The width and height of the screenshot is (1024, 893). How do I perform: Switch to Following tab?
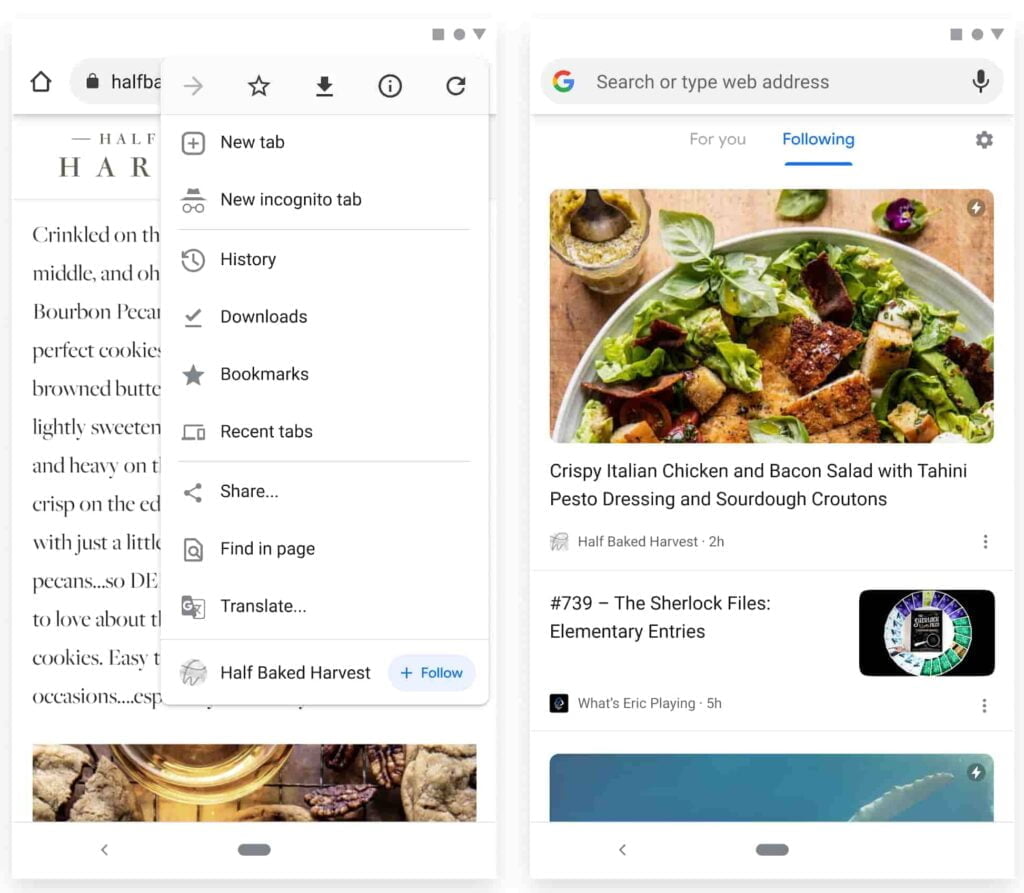818,139
